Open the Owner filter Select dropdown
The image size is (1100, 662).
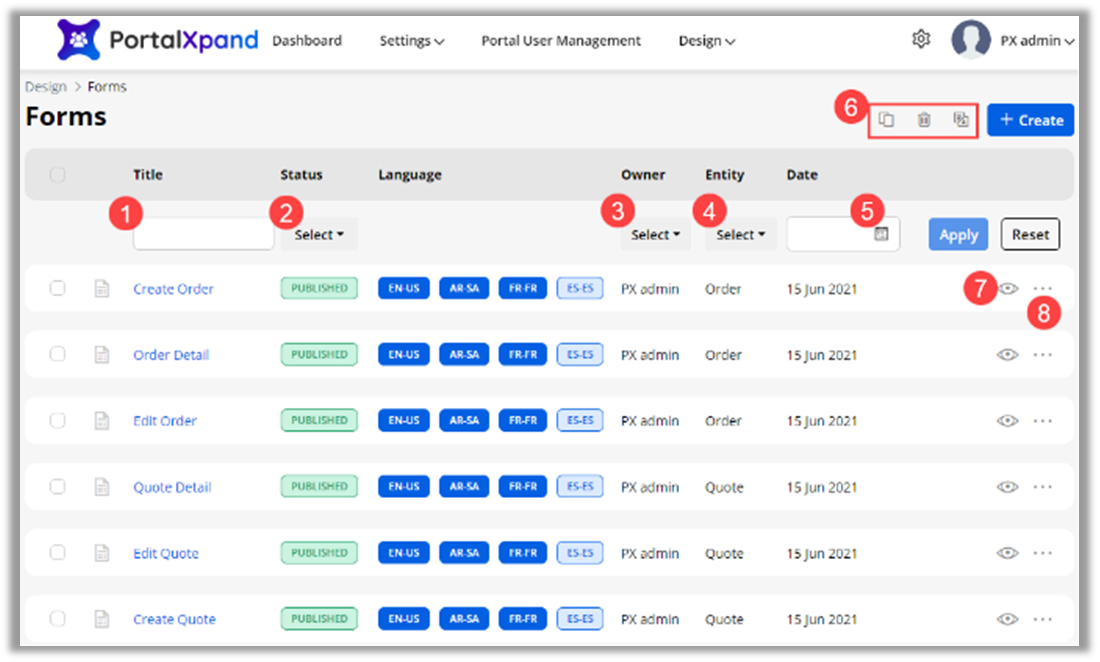pos(655,235)
